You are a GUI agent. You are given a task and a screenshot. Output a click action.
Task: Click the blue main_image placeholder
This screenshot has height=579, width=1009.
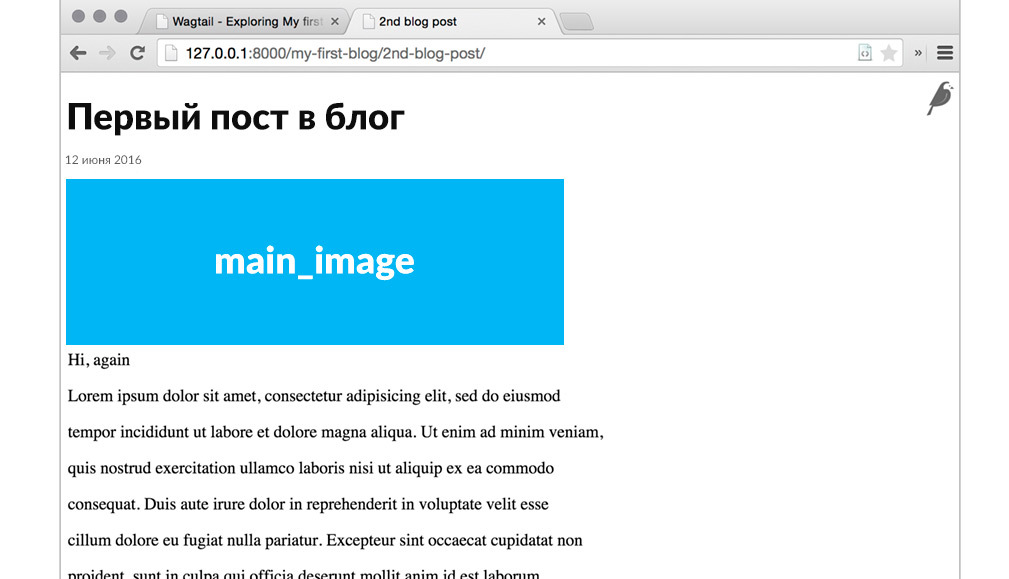click(314, 261)
